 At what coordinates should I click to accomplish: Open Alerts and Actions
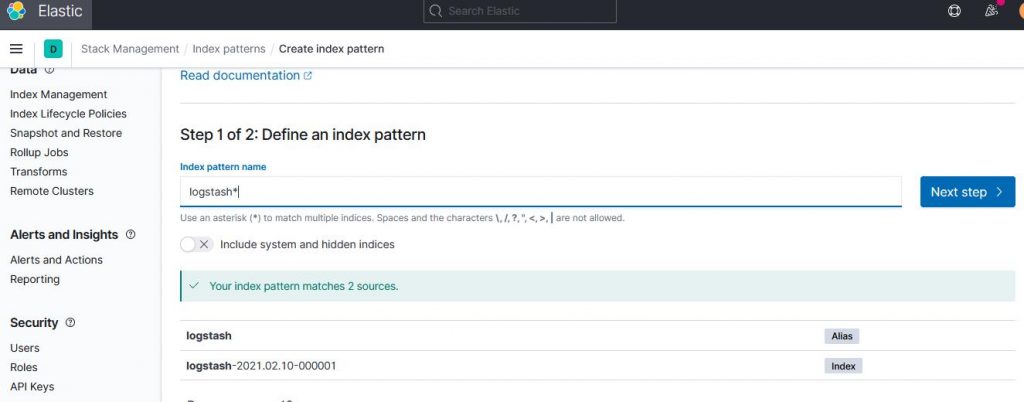(56, 260)
